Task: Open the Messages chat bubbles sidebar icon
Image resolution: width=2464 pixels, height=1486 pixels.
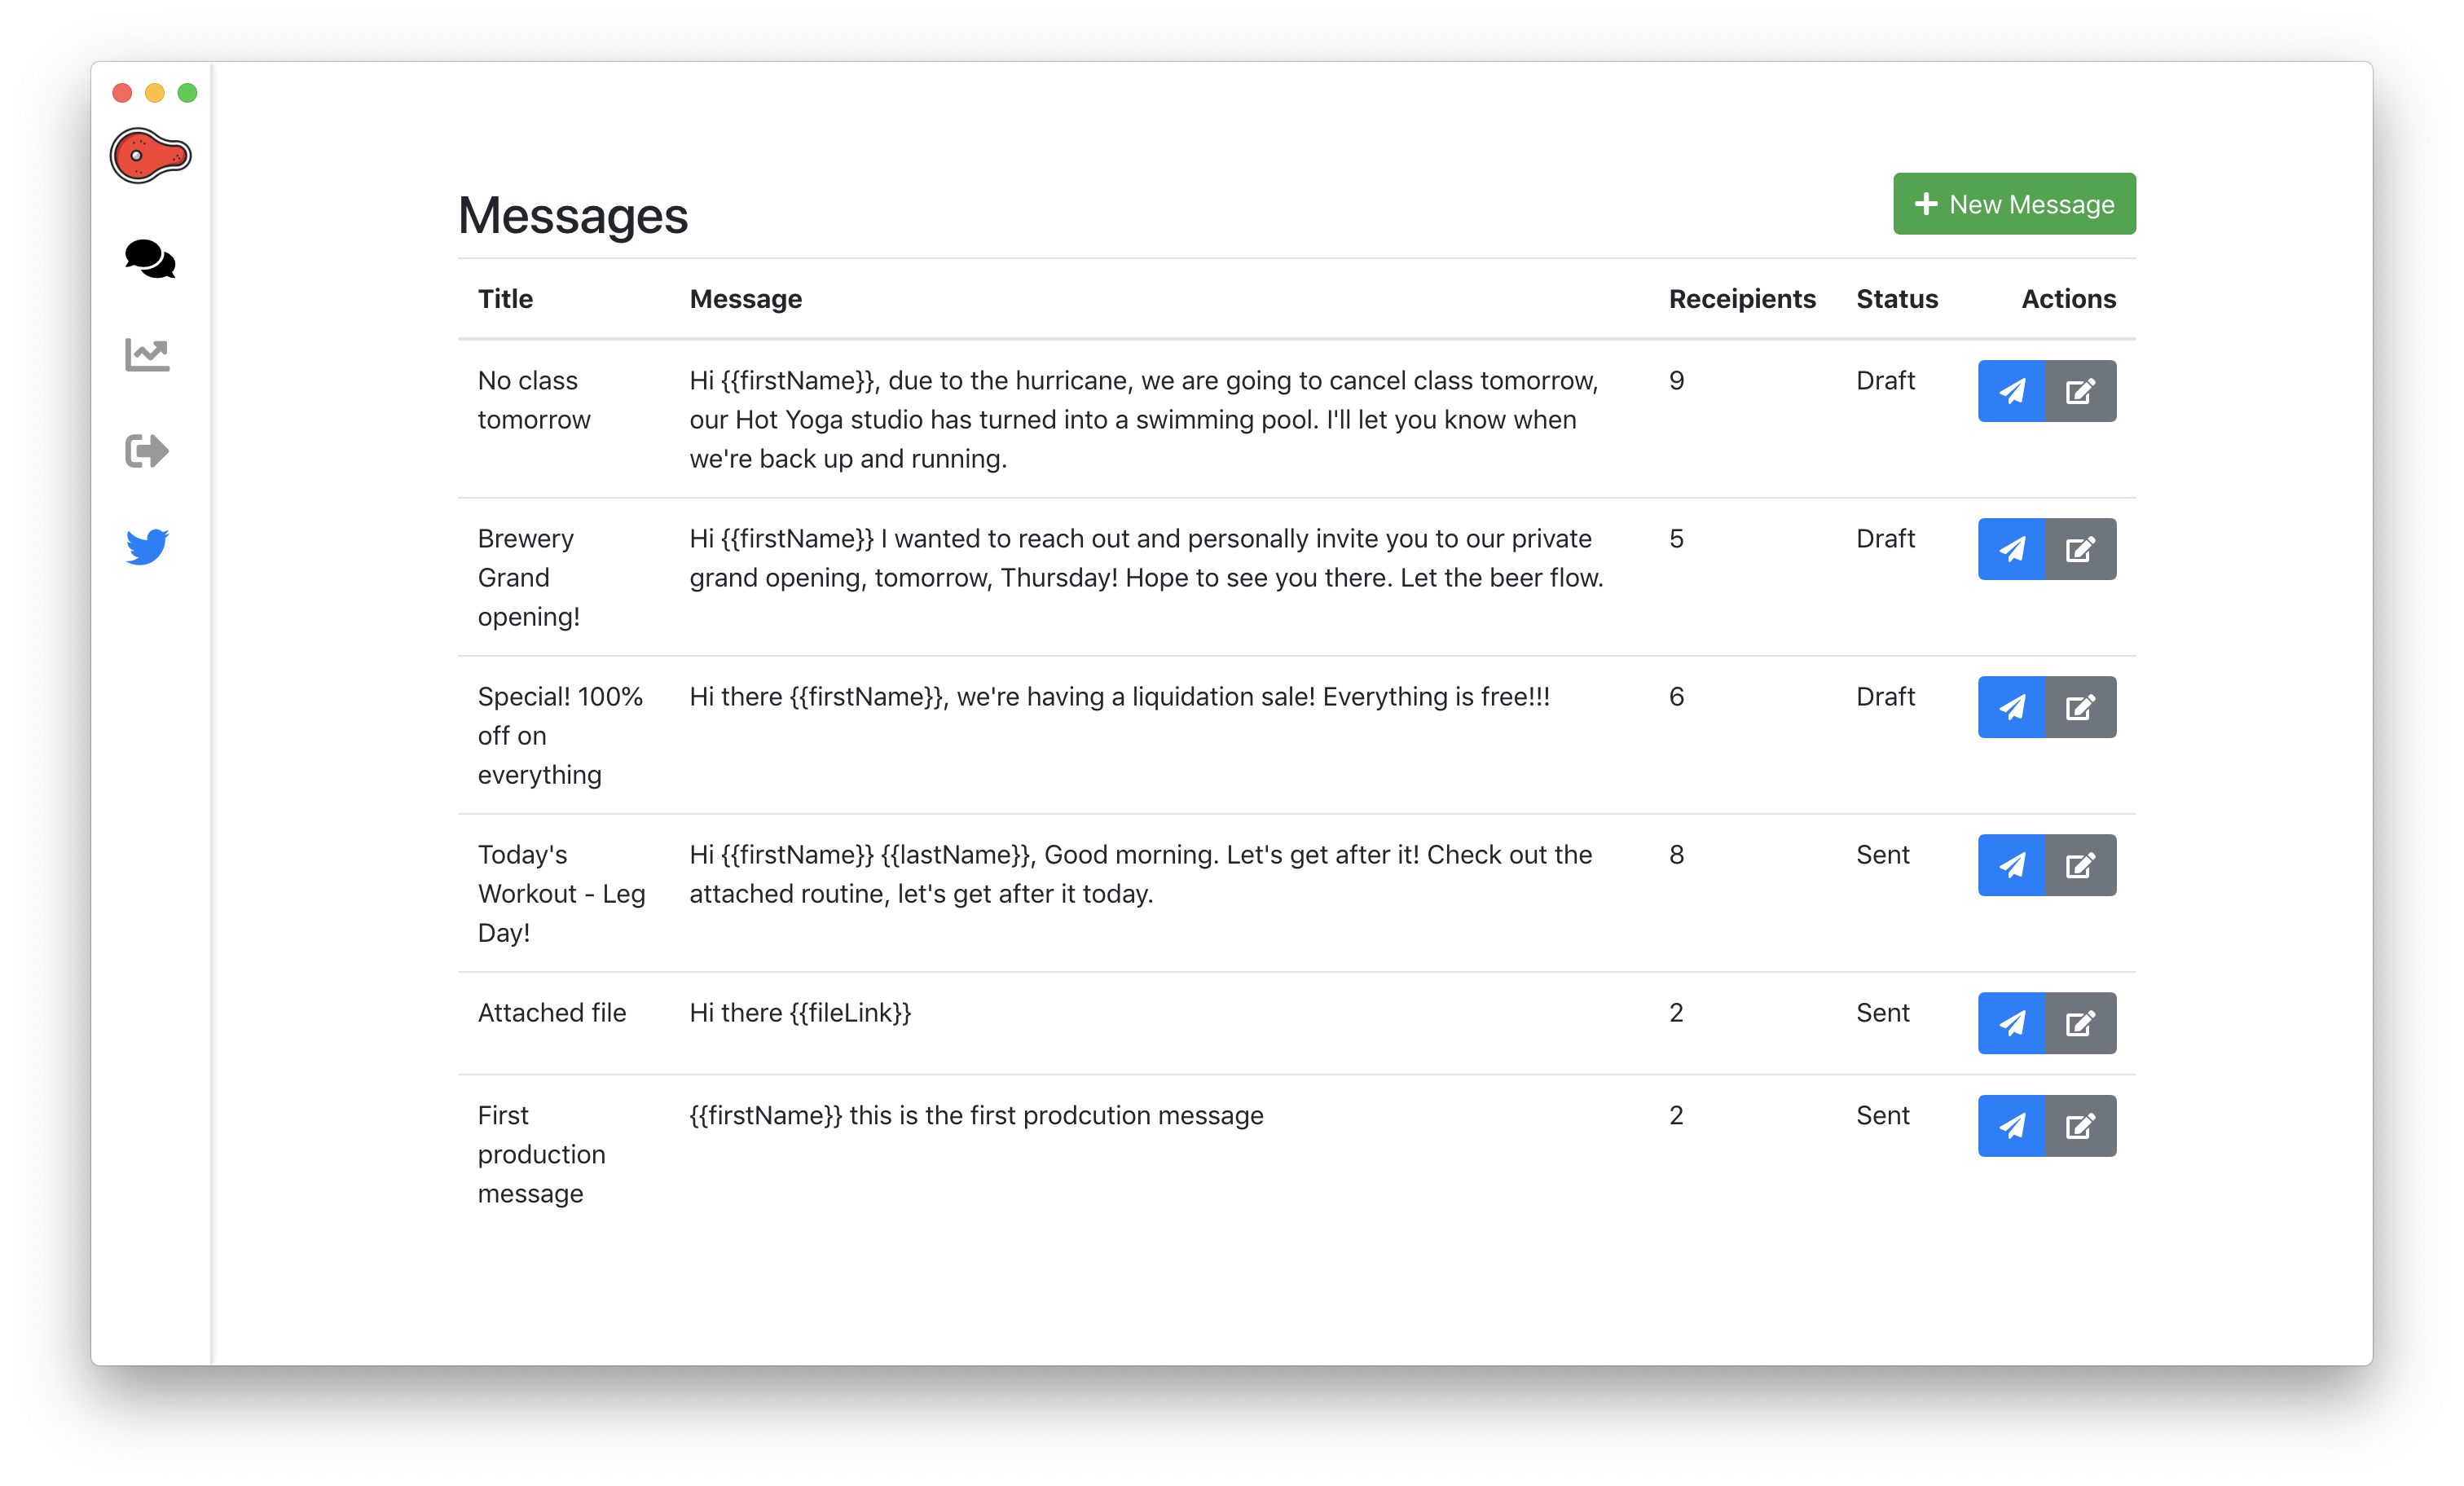Action: click(149, 259)
